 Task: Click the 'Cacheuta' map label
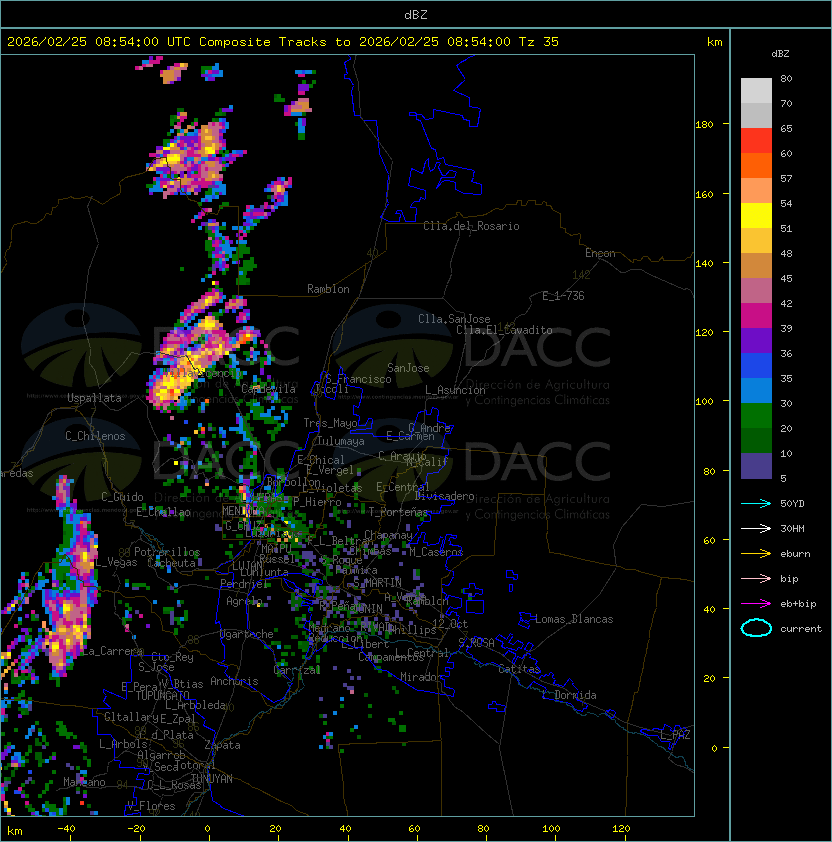[171, 563]
